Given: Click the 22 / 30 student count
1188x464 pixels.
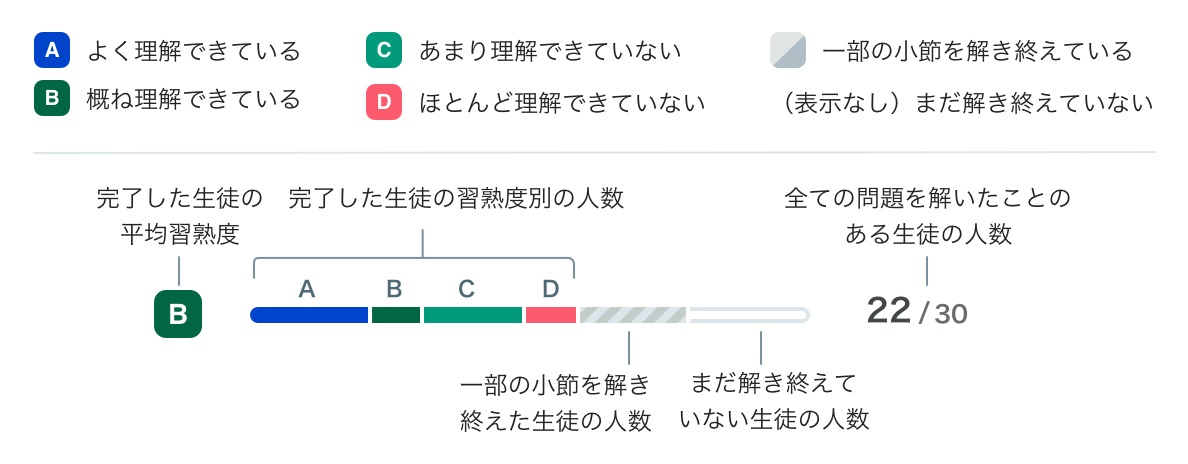Looking at the screenshot, I should click(x=917, y=311).
